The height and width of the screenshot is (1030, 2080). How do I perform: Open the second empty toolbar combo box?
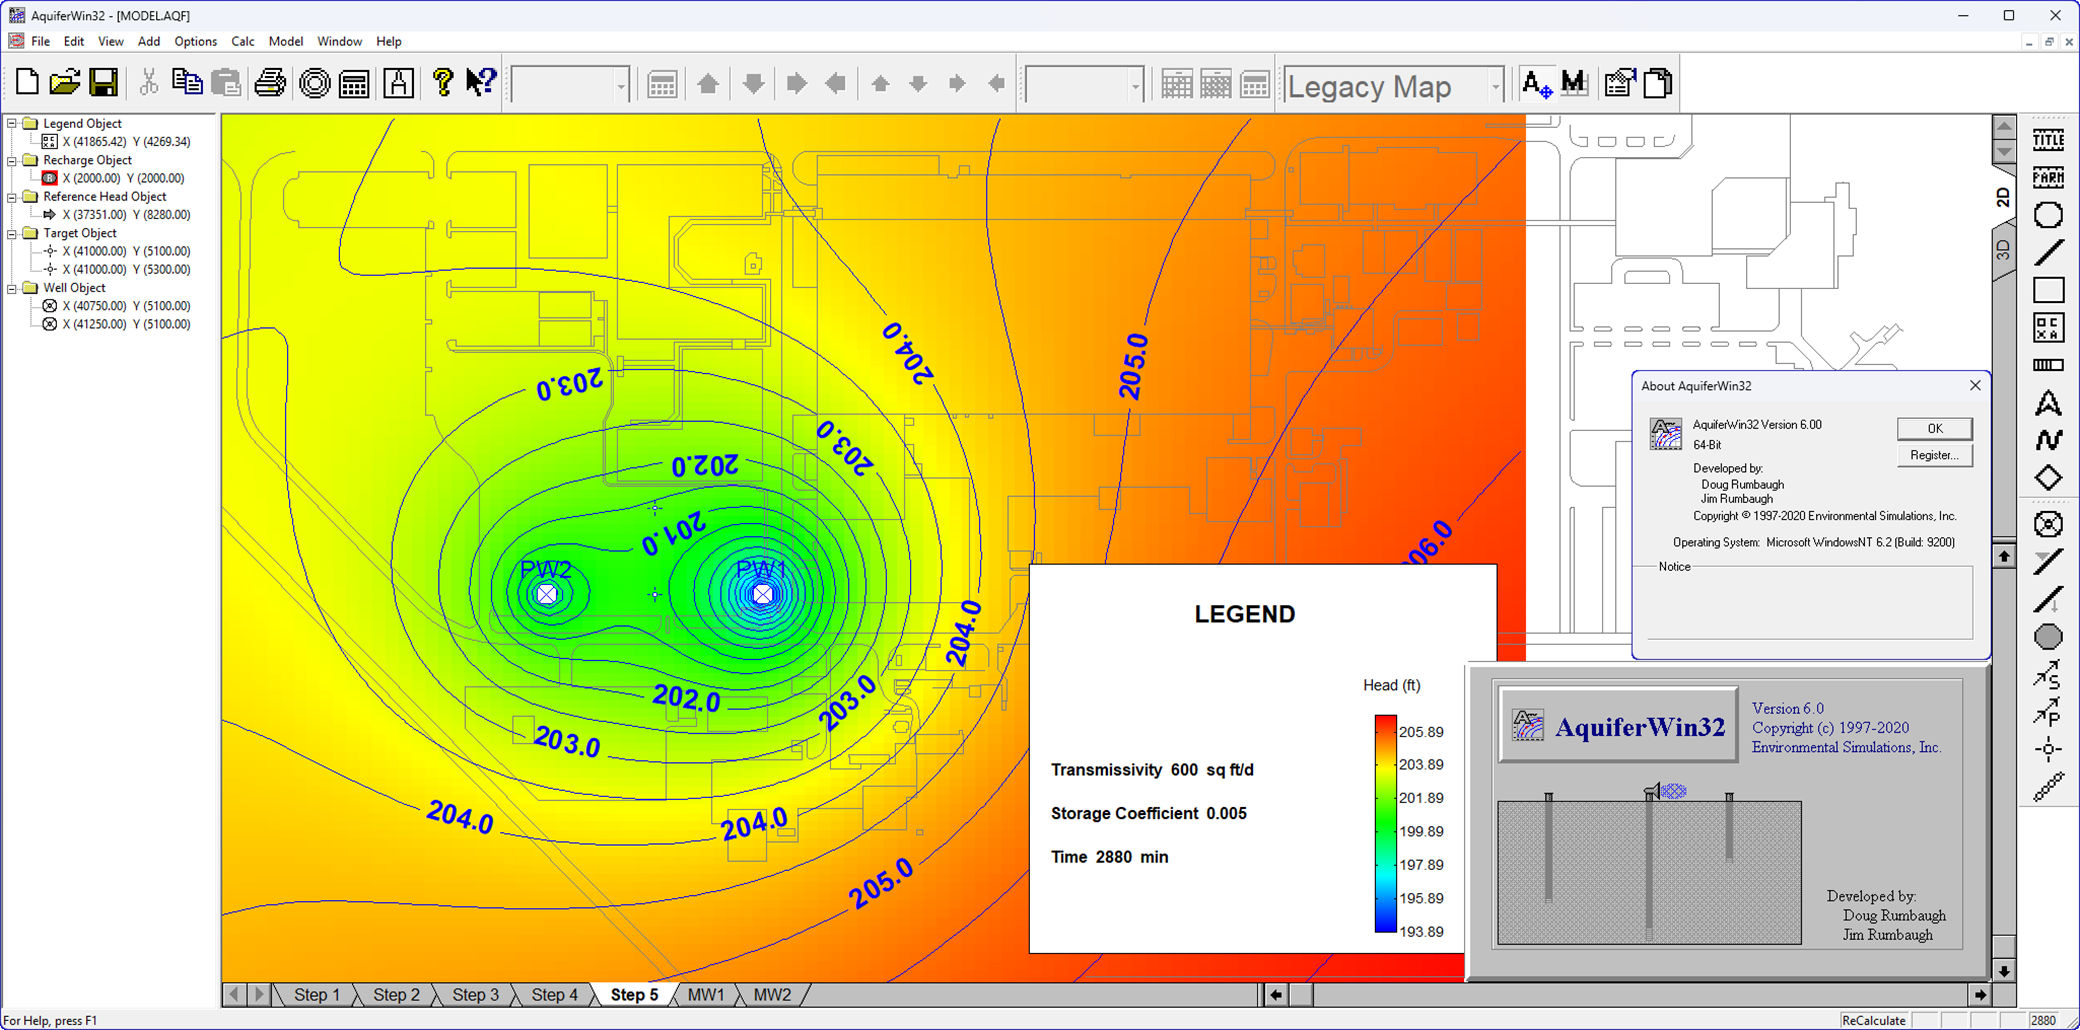coord(1135,87)
